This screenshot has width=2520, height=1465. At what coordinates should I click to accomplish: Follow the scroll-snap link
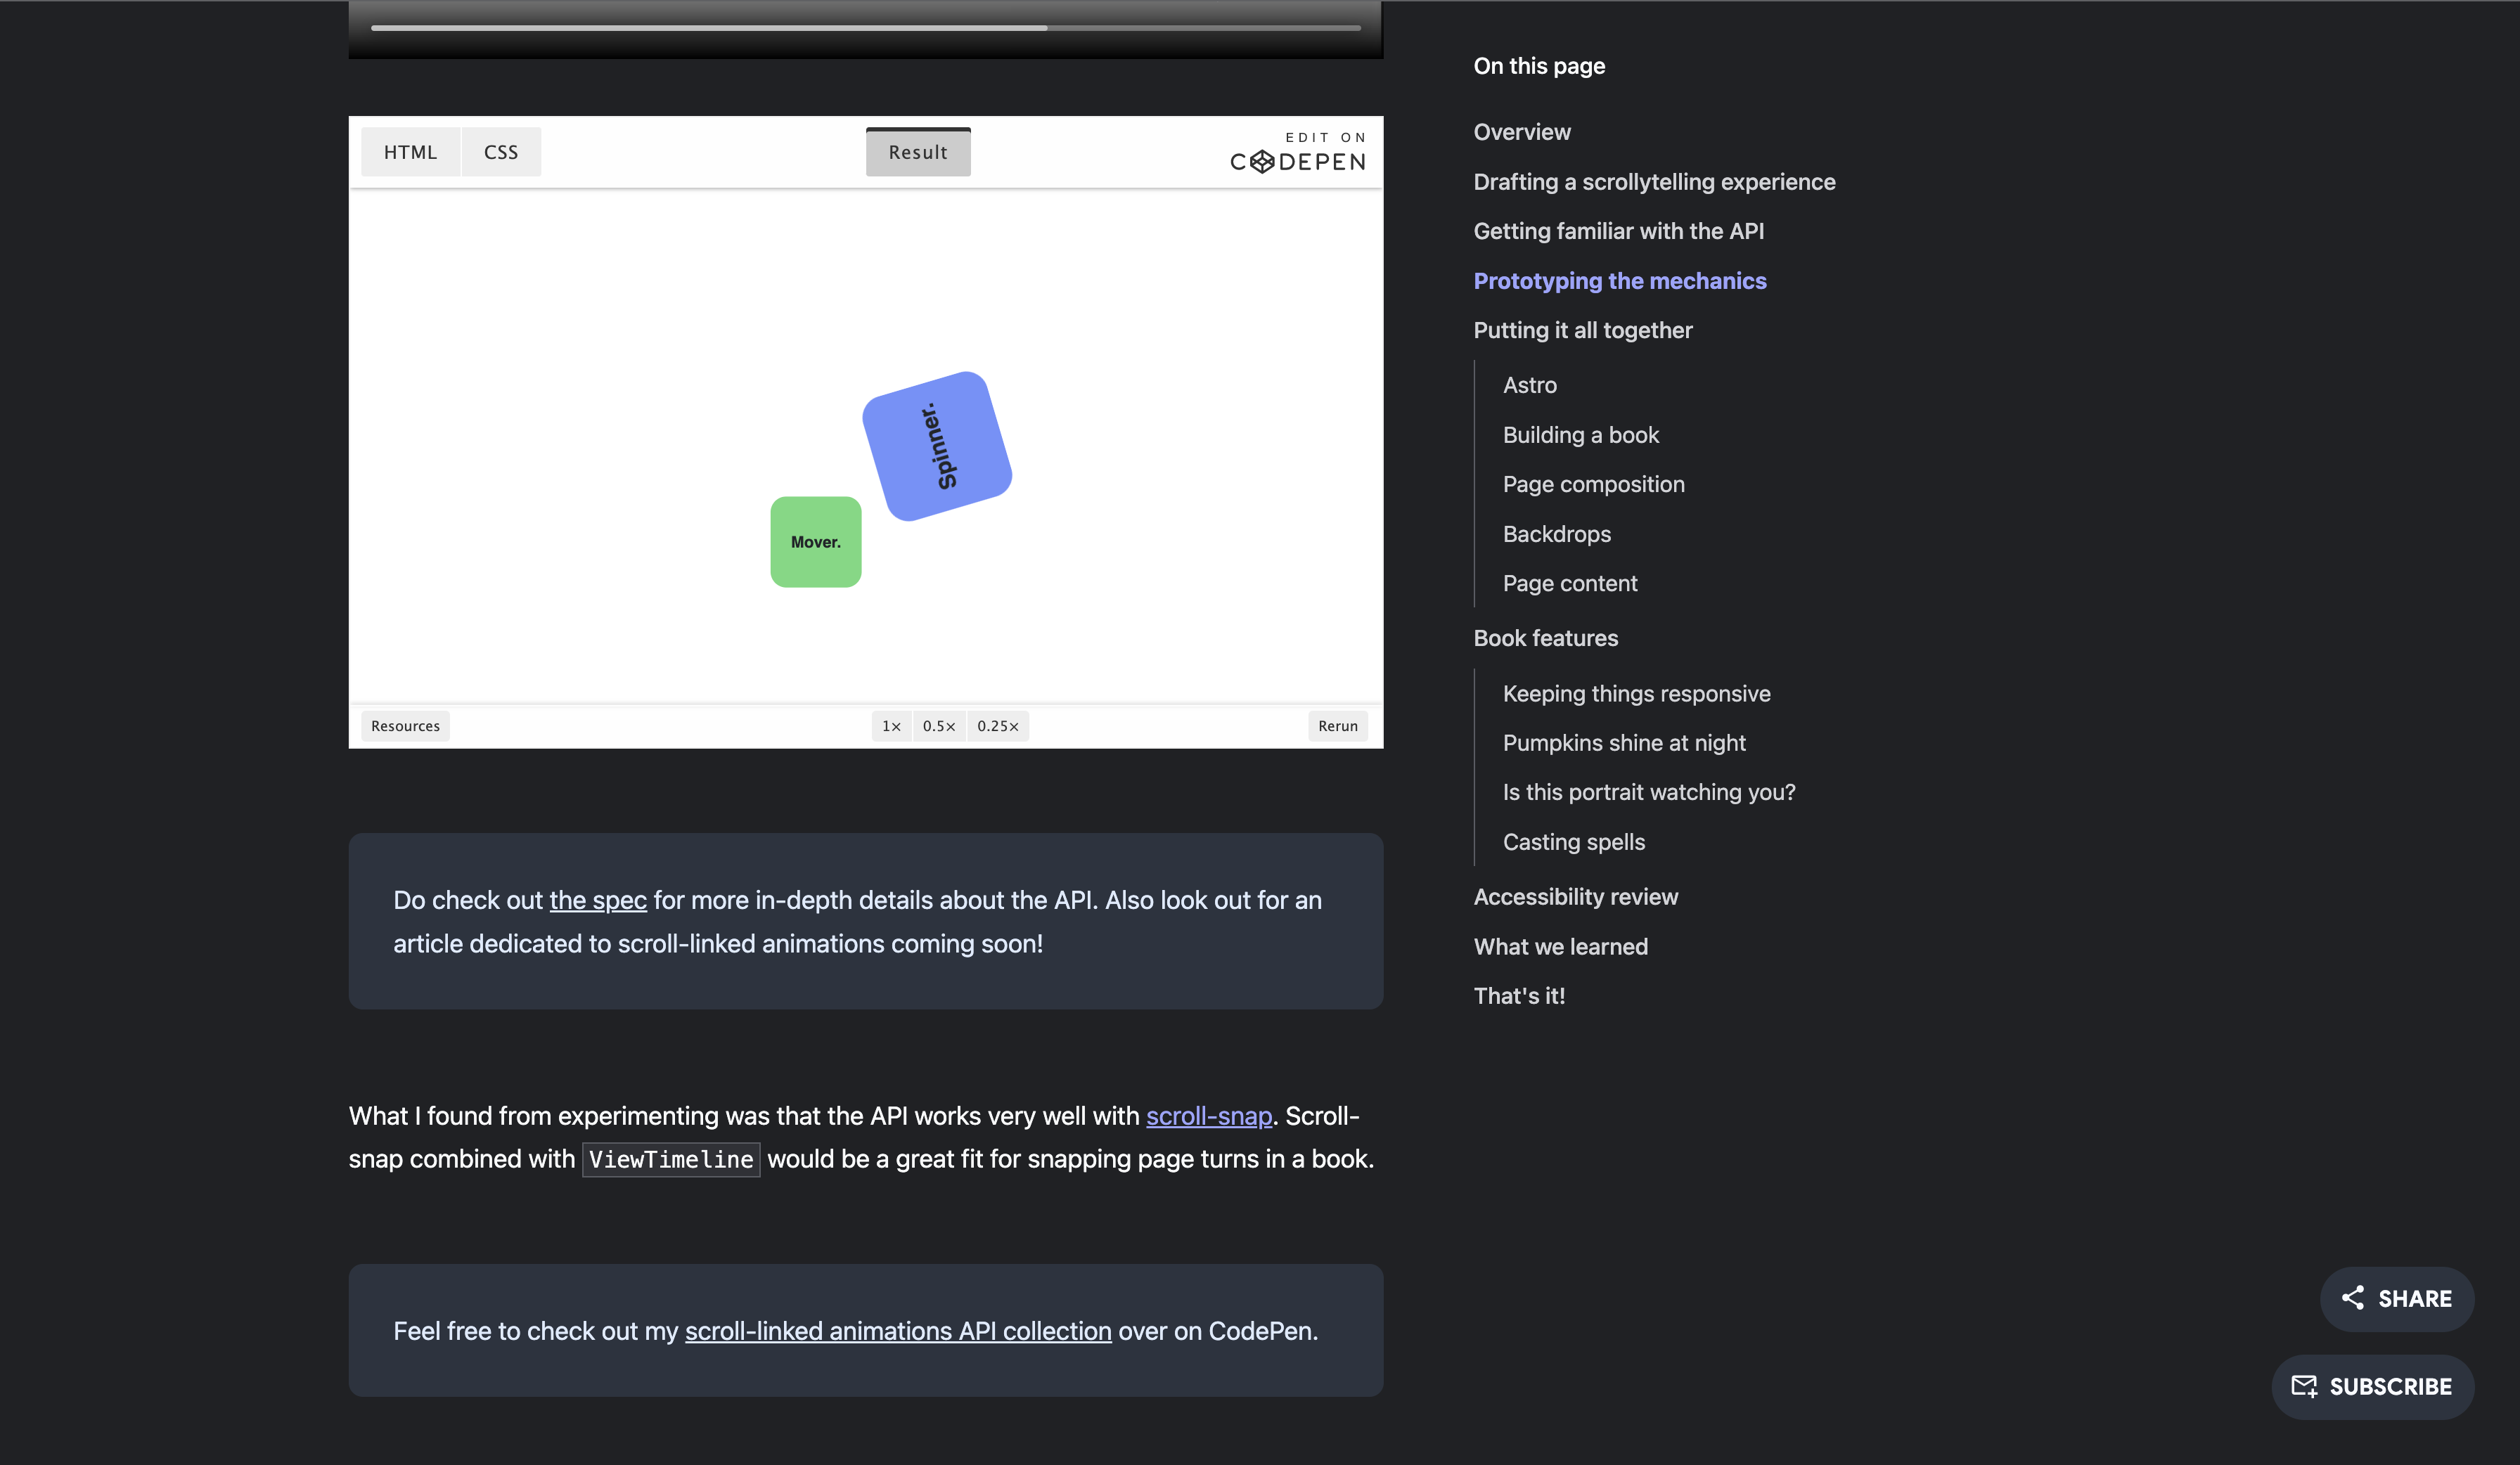point(1209,1116)
